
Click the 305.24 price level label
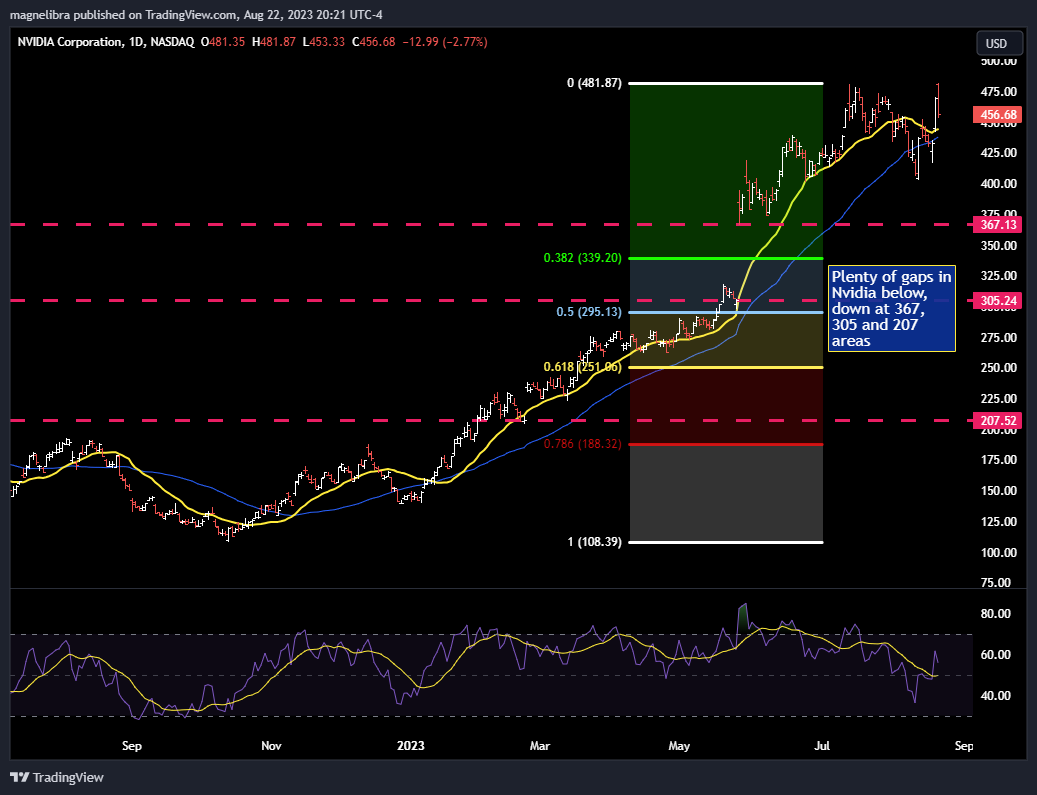[x=998, y=301]
